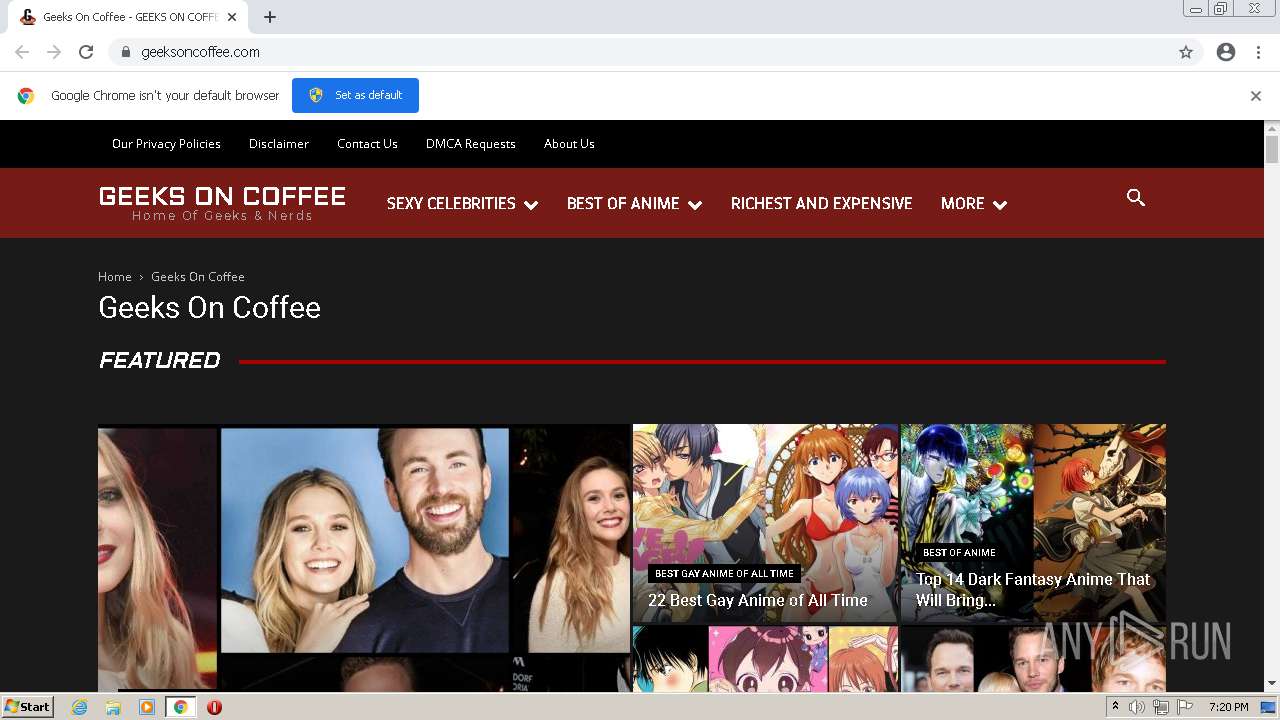The image size is (1280, 720).
Task: Click Show desktop button in taskbar
Action: point(1269,707)
